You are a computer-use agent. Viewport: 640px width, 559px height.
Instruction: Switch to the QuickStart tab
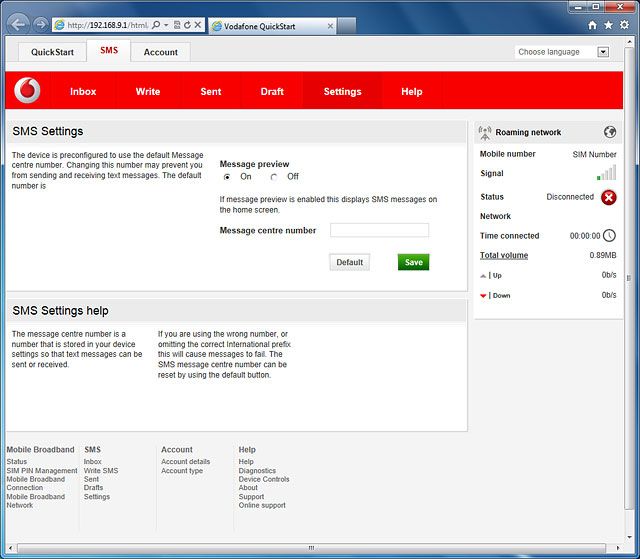[x=52, y=52]
